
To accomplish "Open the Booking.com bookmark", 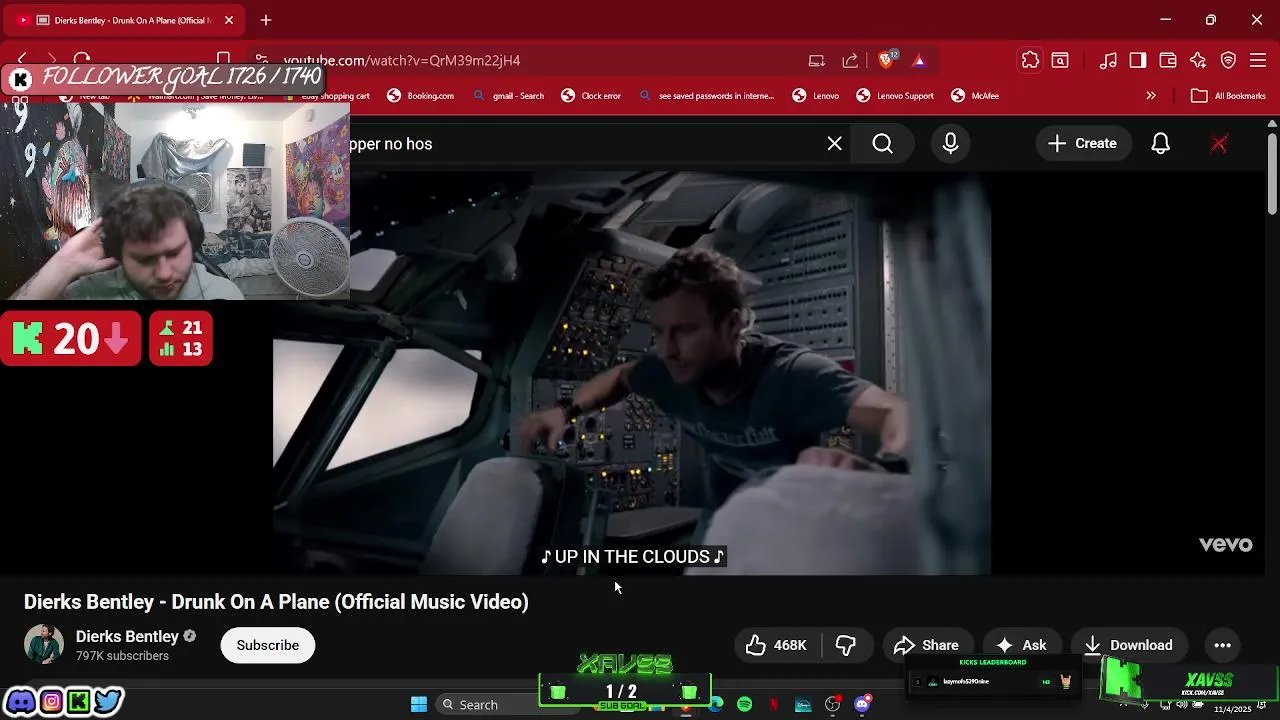I will (421, 96).
